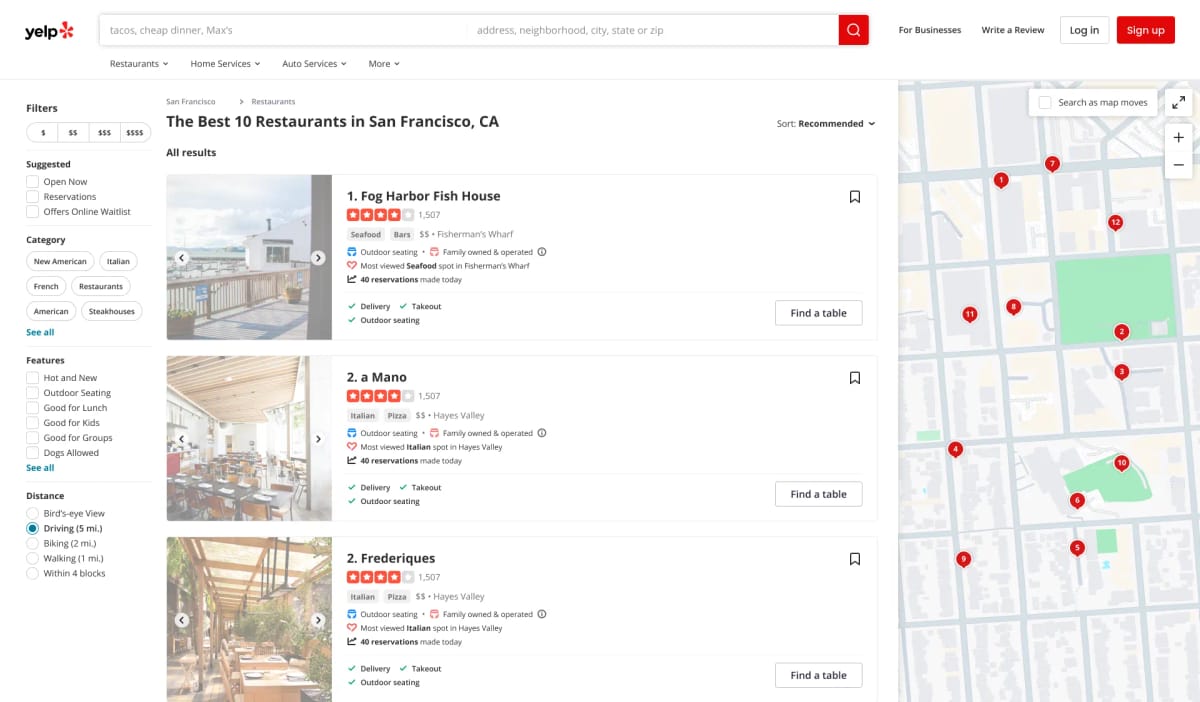Select the $$$ price filter
Image resolution: width=1200 pixels, height=702 pixels.
click(x=104, y=132)
